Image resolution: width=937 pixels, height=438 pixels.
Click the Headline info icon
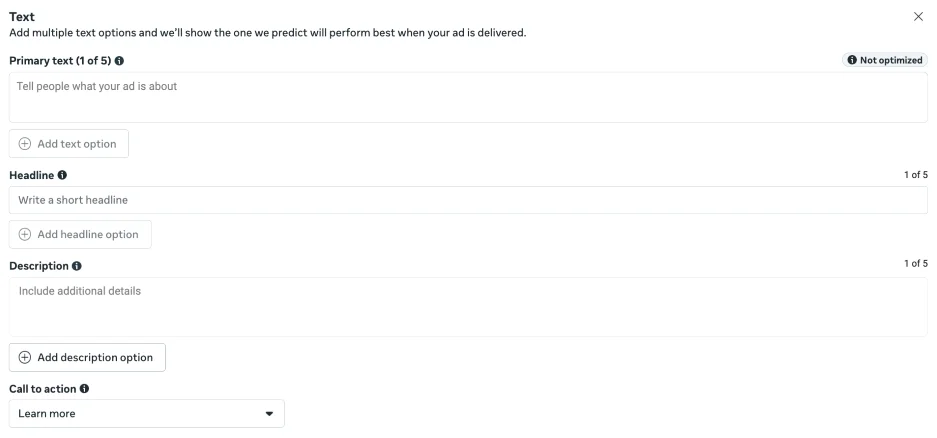[63, 176]
